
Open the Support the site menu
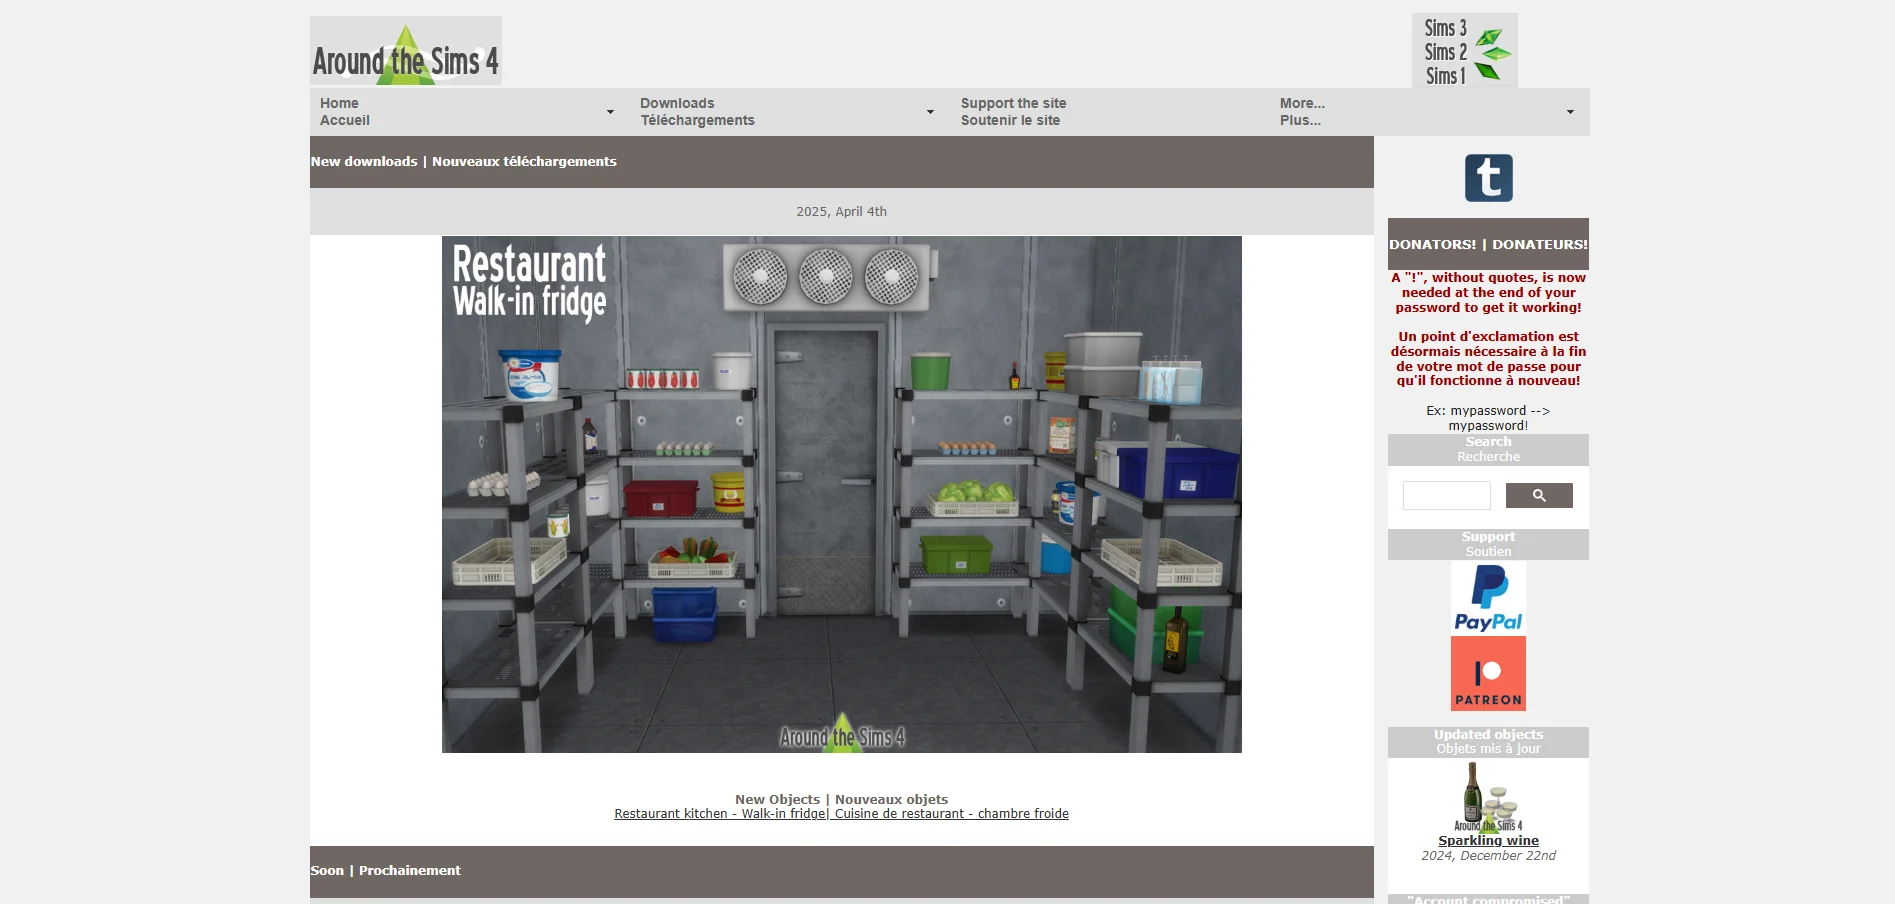click(x=1013, y=112)
